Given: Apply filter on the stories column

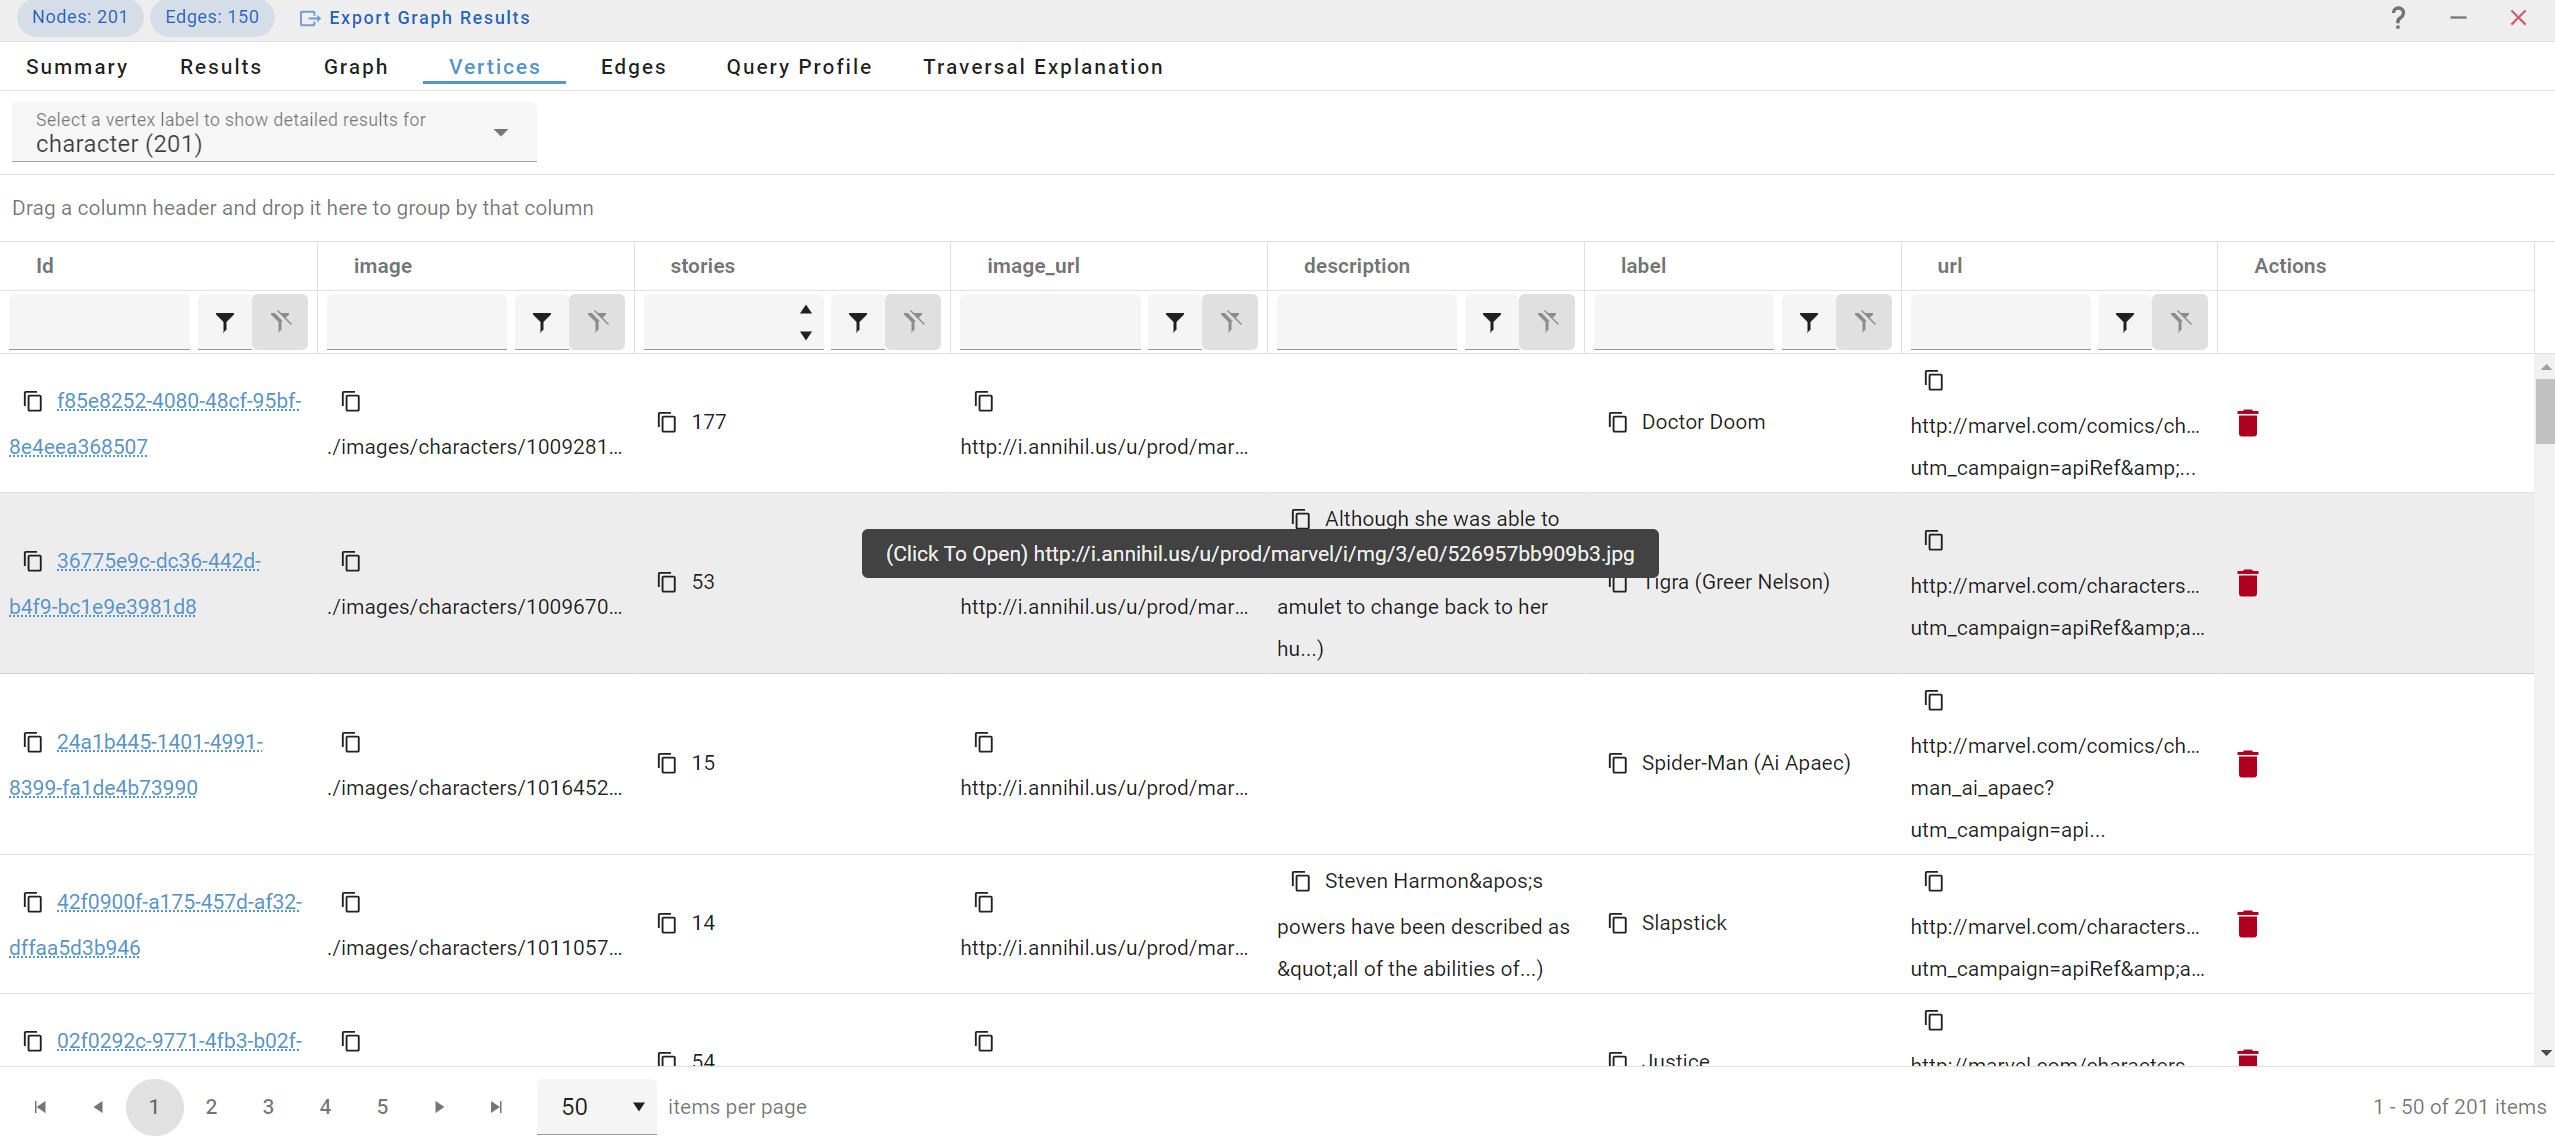Looking at the screenshot, I should pos(858,322).
